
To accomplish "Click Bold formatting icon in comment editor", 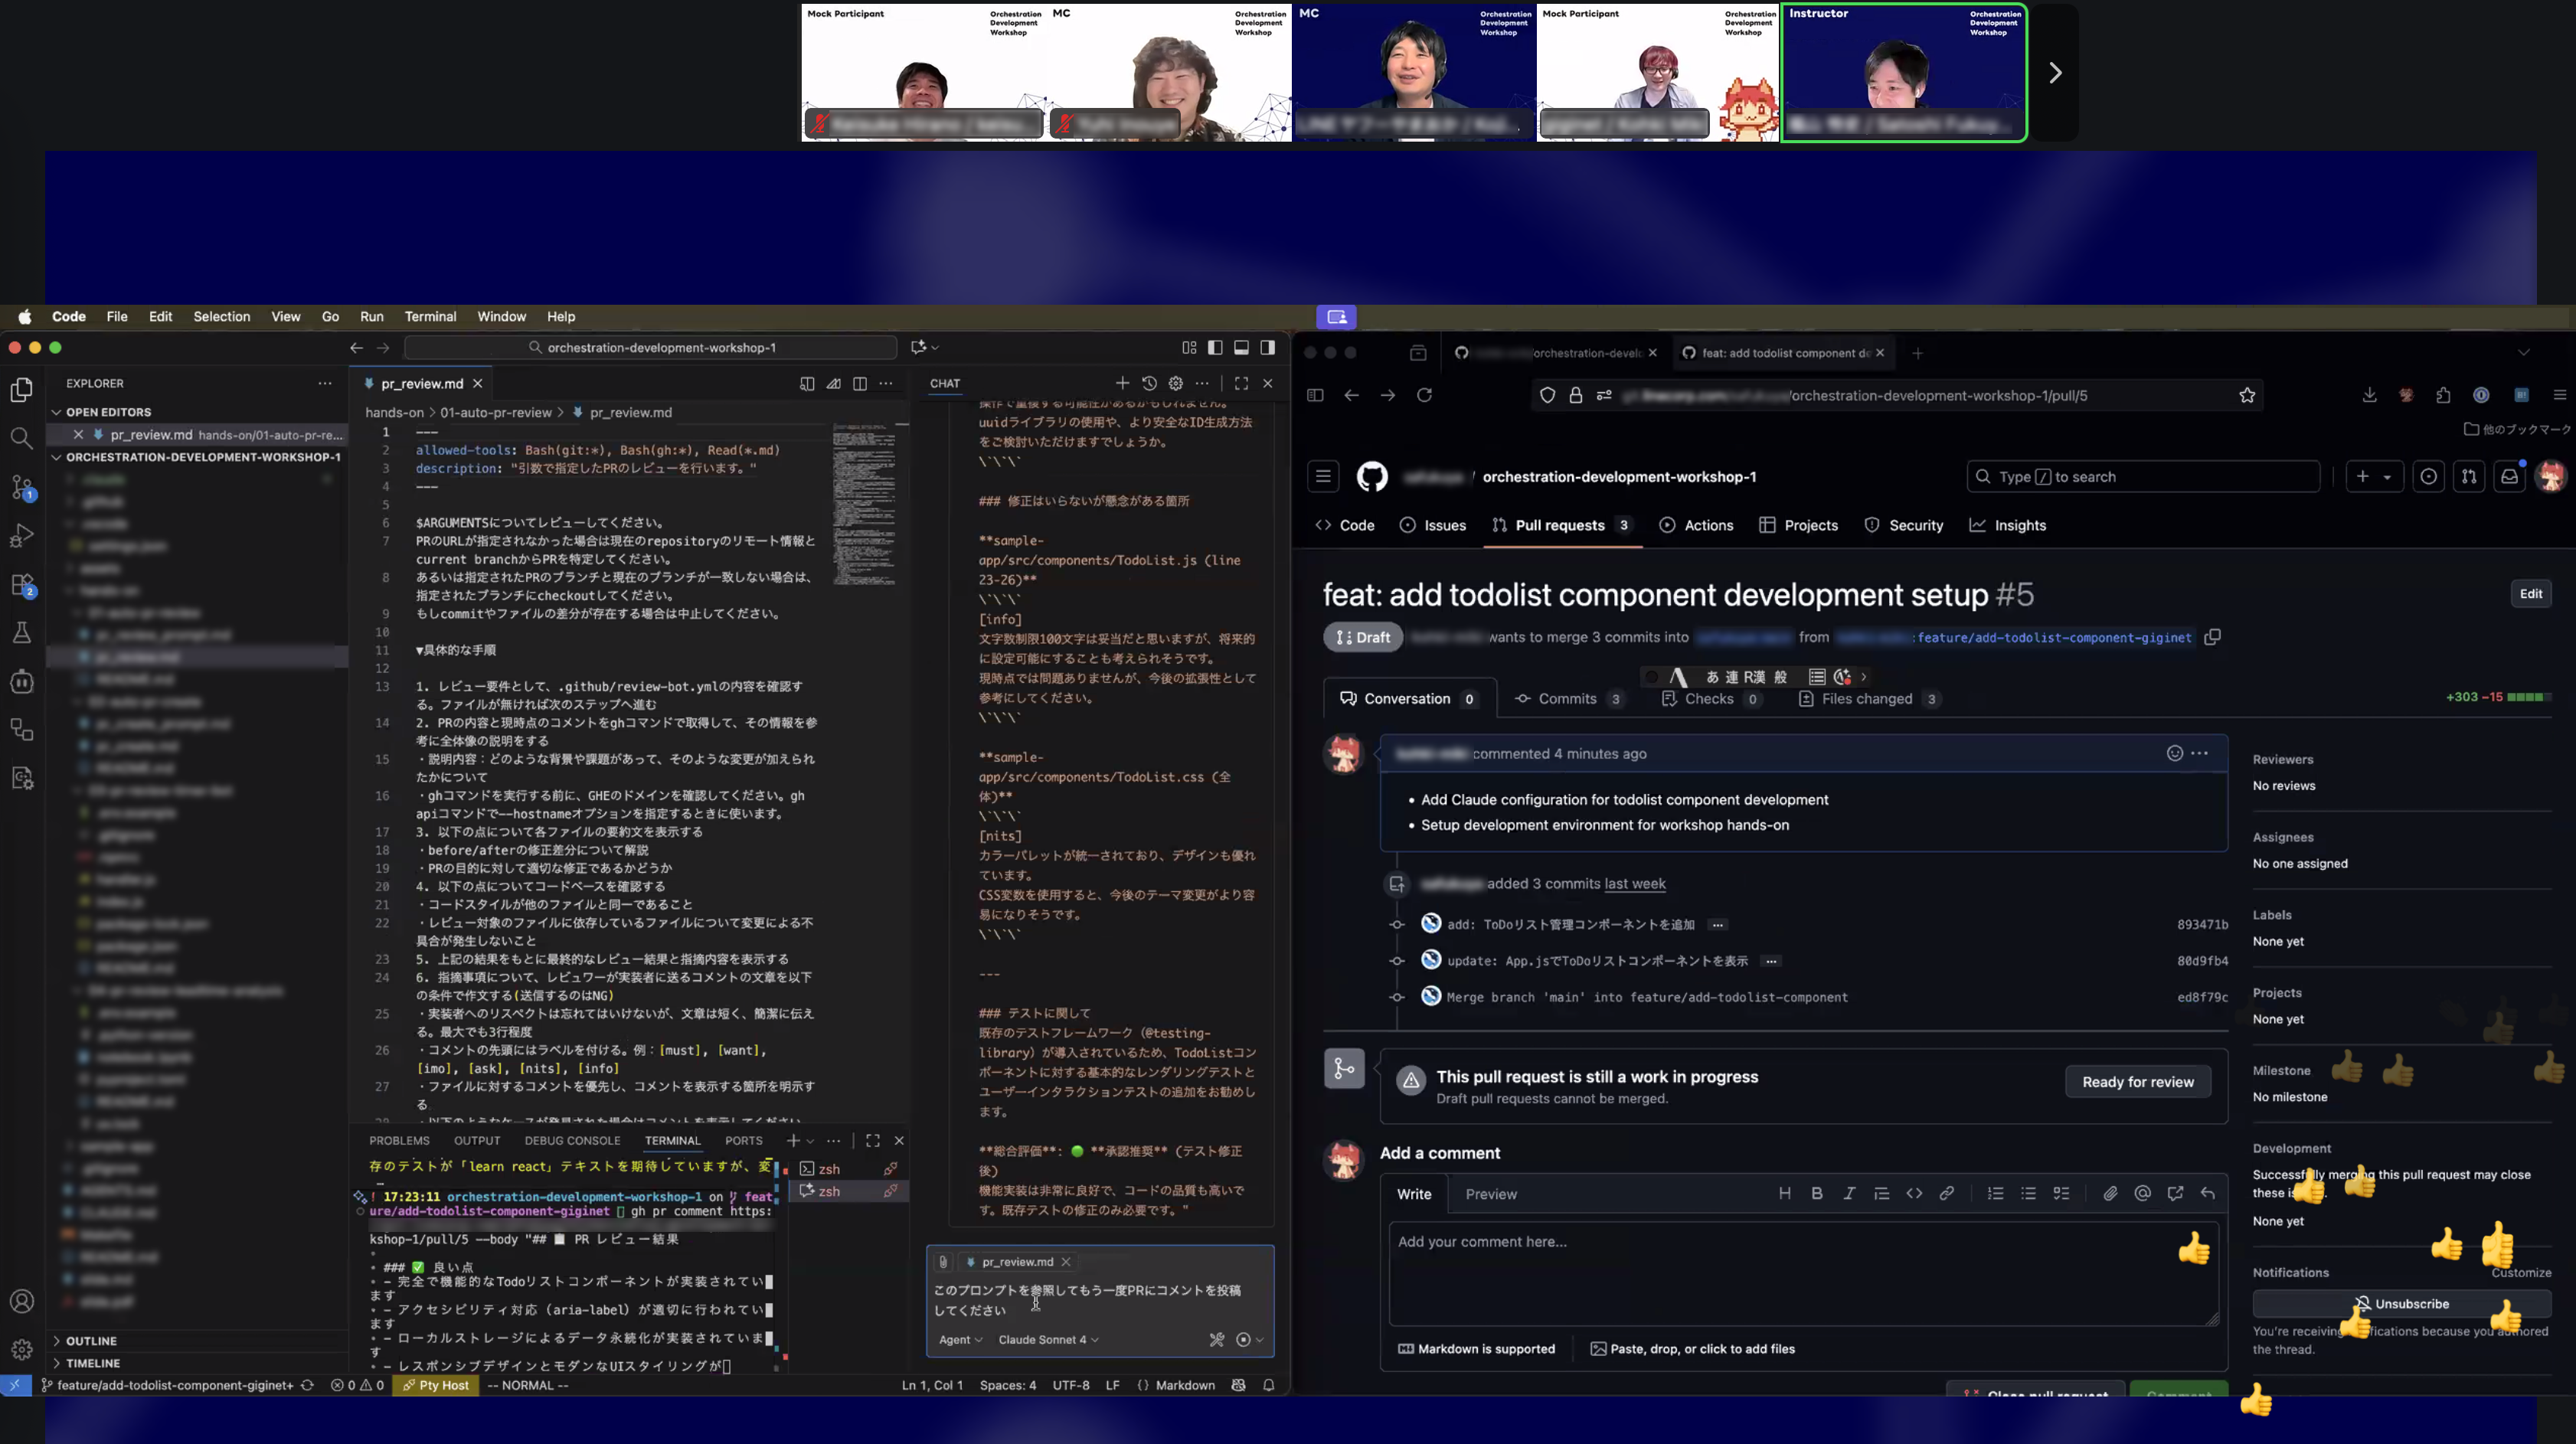I will click(x=1817, y=1193).
